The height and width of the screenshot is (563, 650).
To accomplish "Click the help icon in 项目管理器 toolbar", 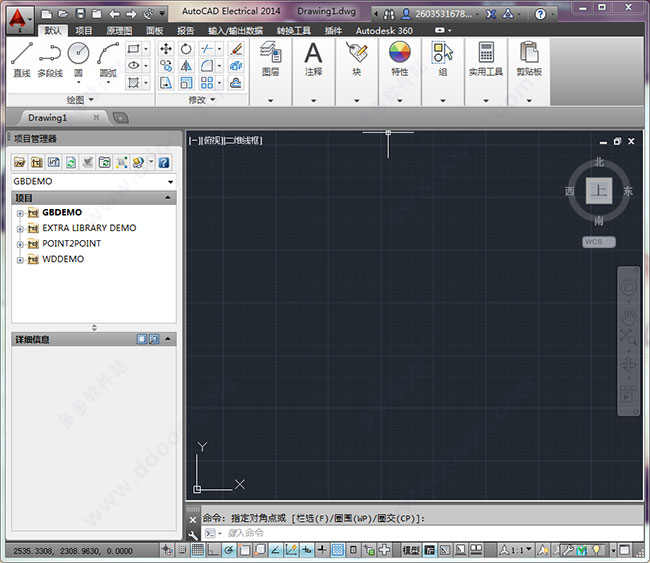I will [164, 162].
